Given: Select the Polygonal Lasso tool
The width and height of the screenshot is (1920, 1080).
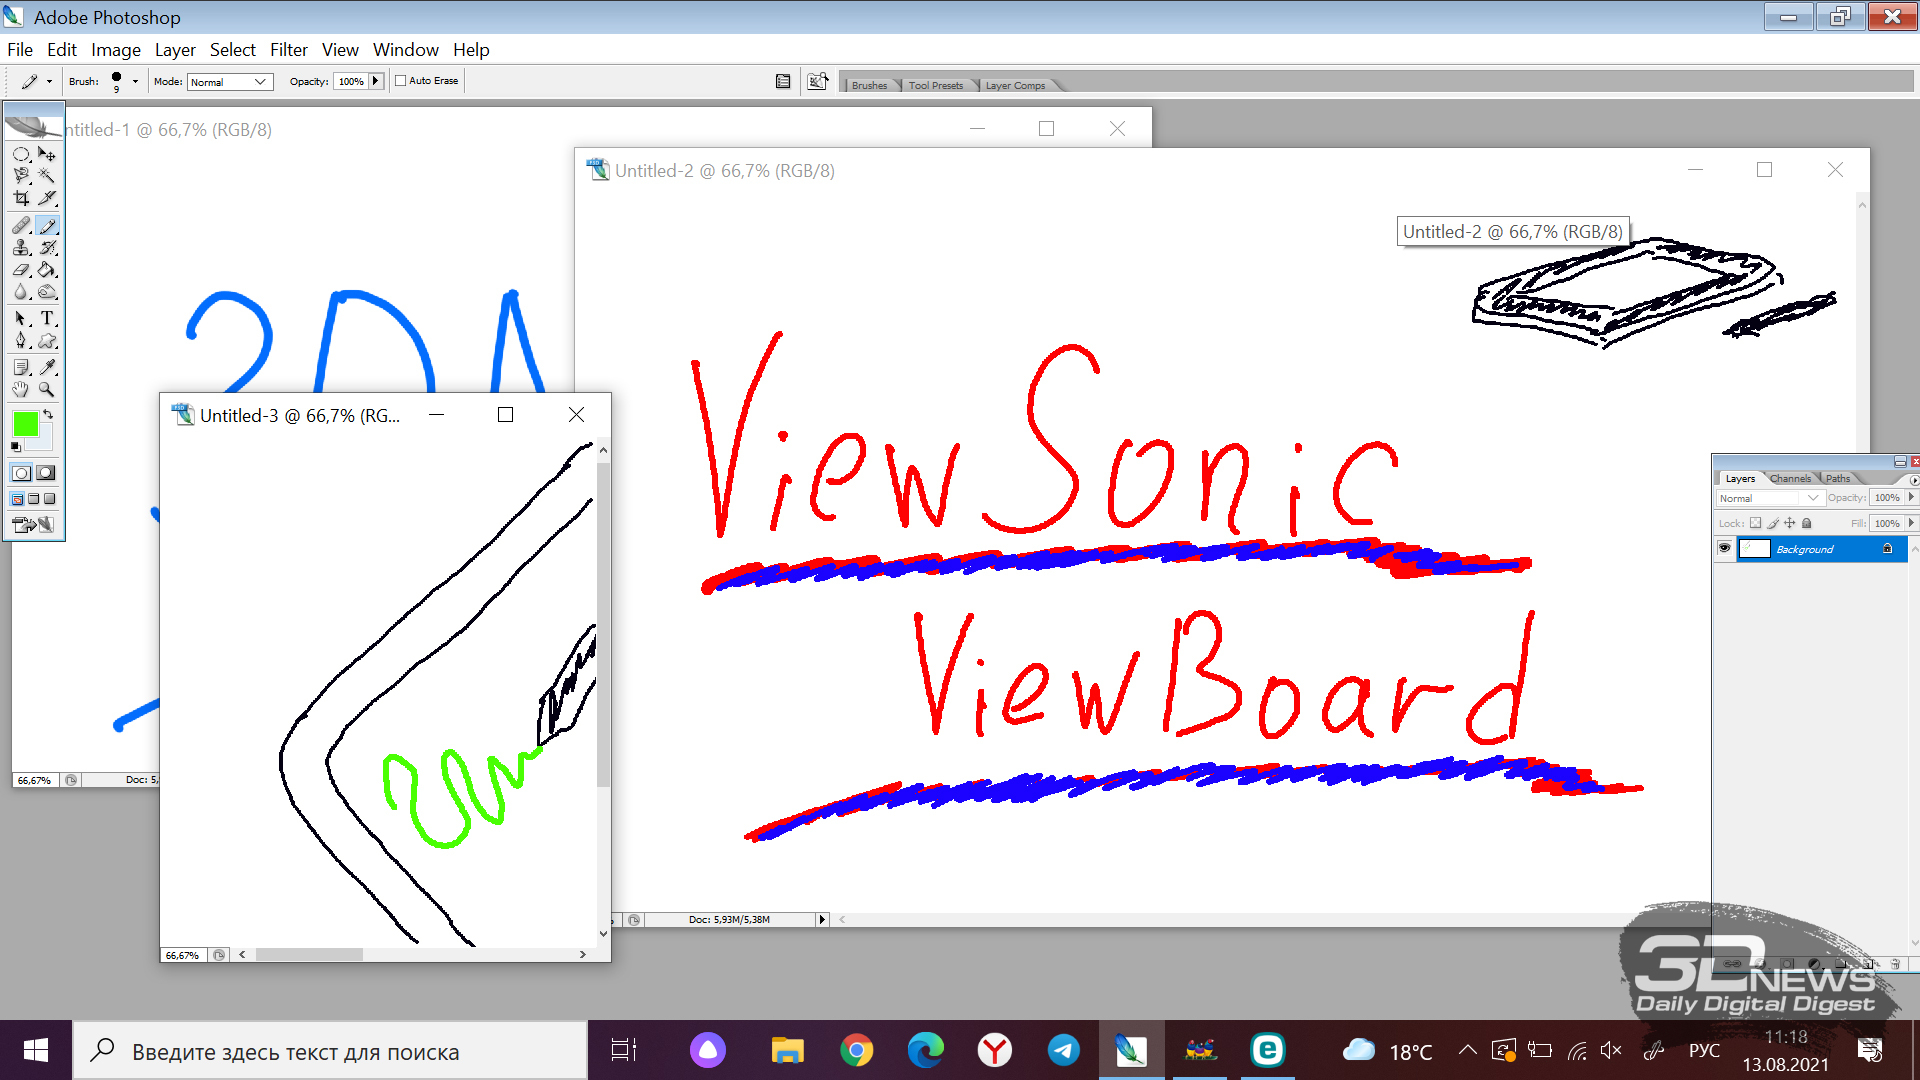Looking at the screenshot, I should click(21, 176).
